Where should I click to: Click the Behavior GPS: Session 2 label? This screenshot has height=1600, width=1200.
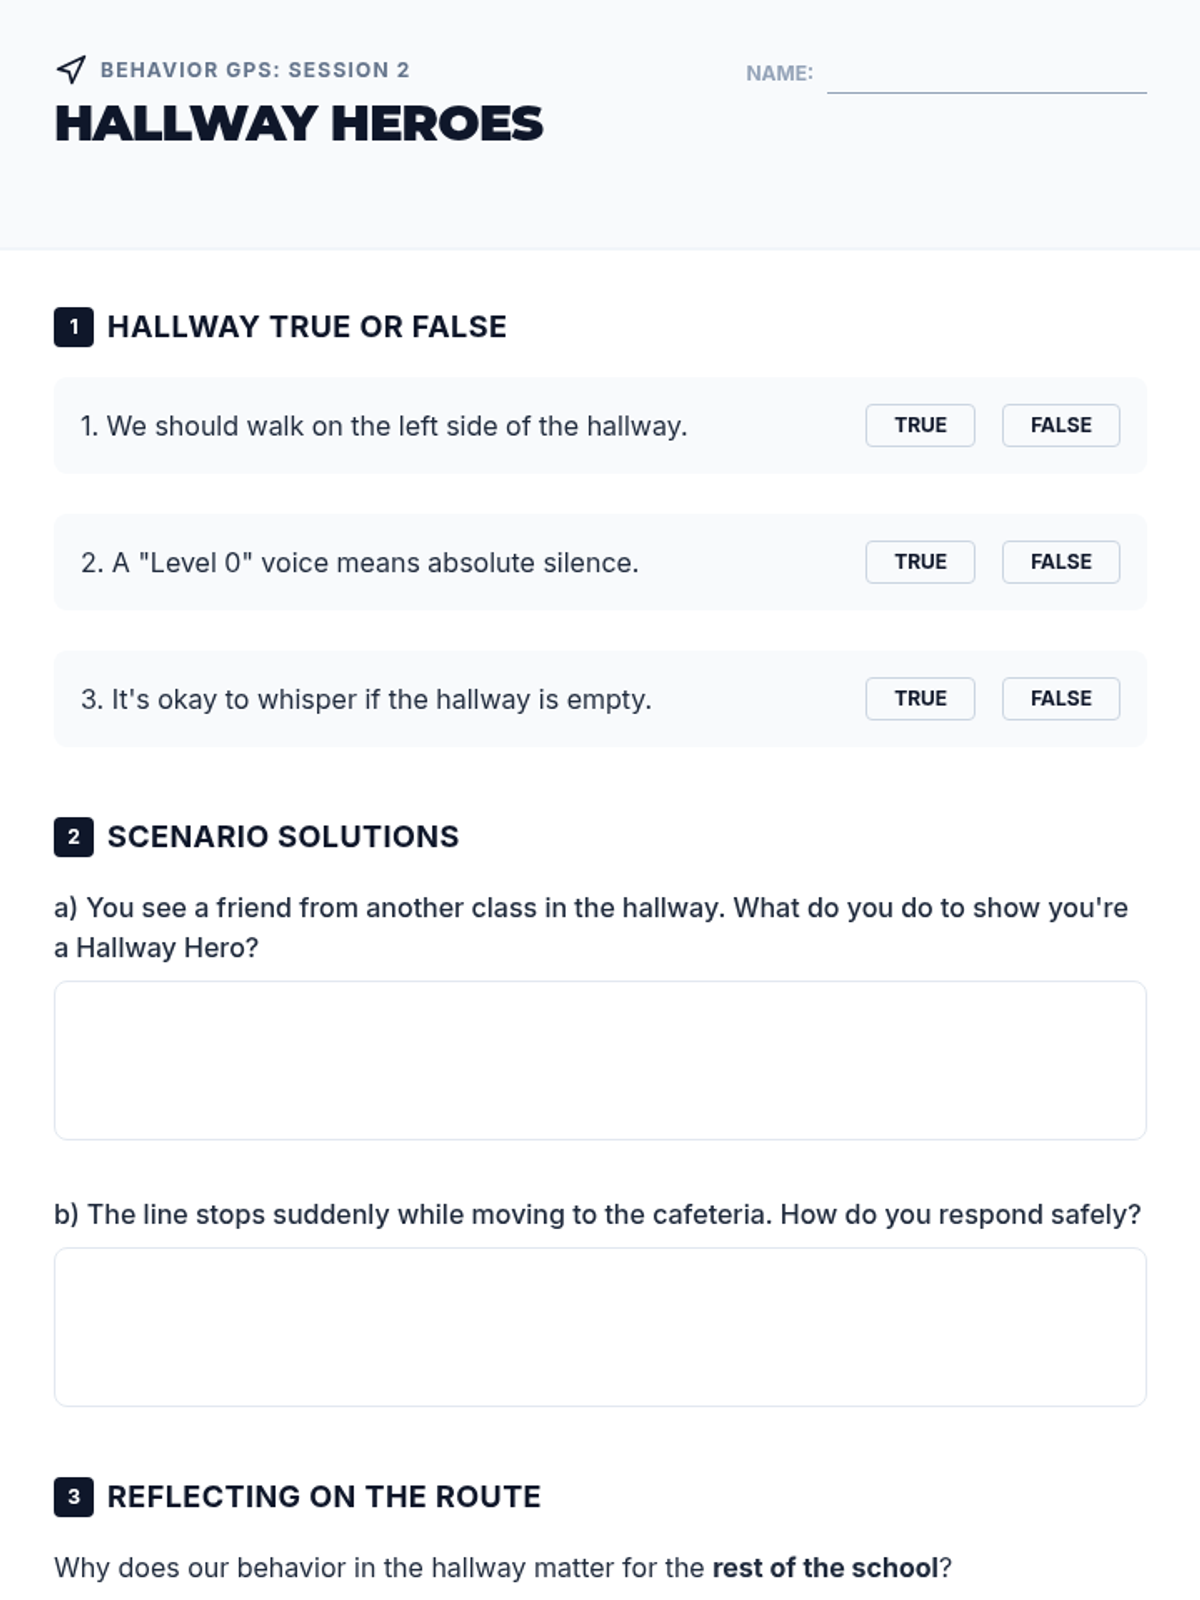pyautogui.click(x=255, y=70)
